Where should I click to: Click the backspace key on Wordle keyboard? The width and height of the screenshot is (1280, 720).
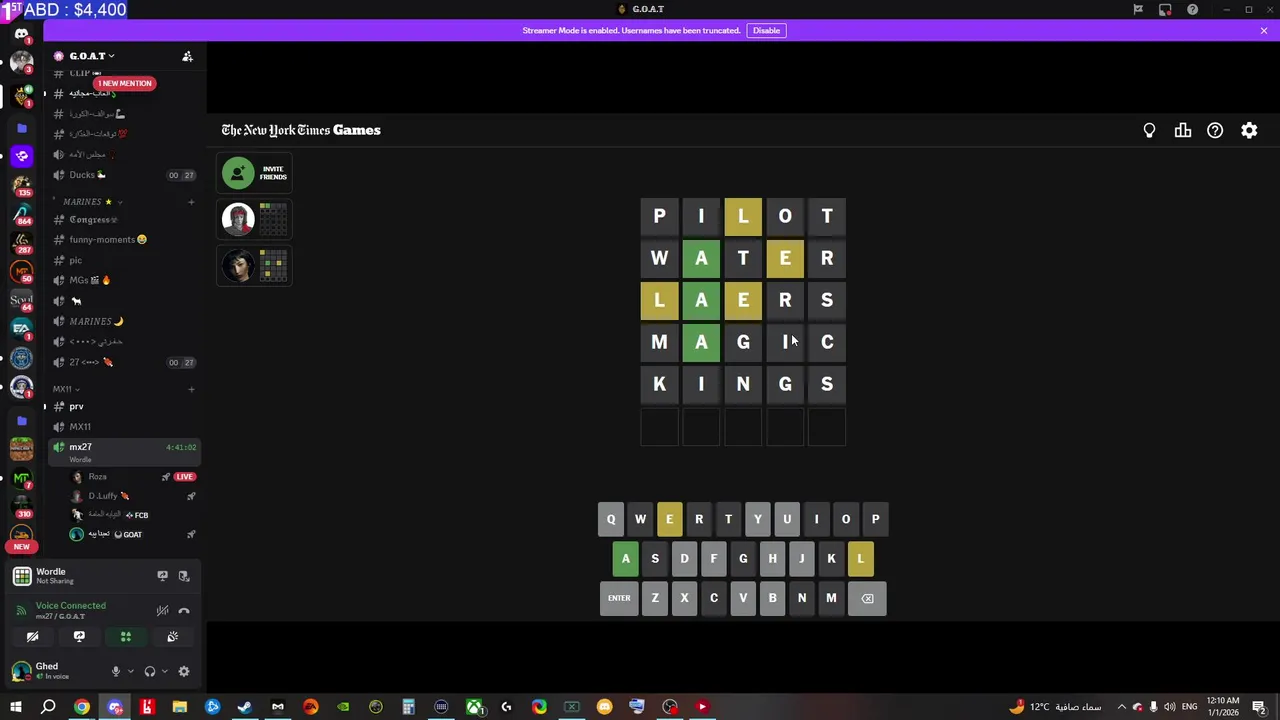pos(867,598)
